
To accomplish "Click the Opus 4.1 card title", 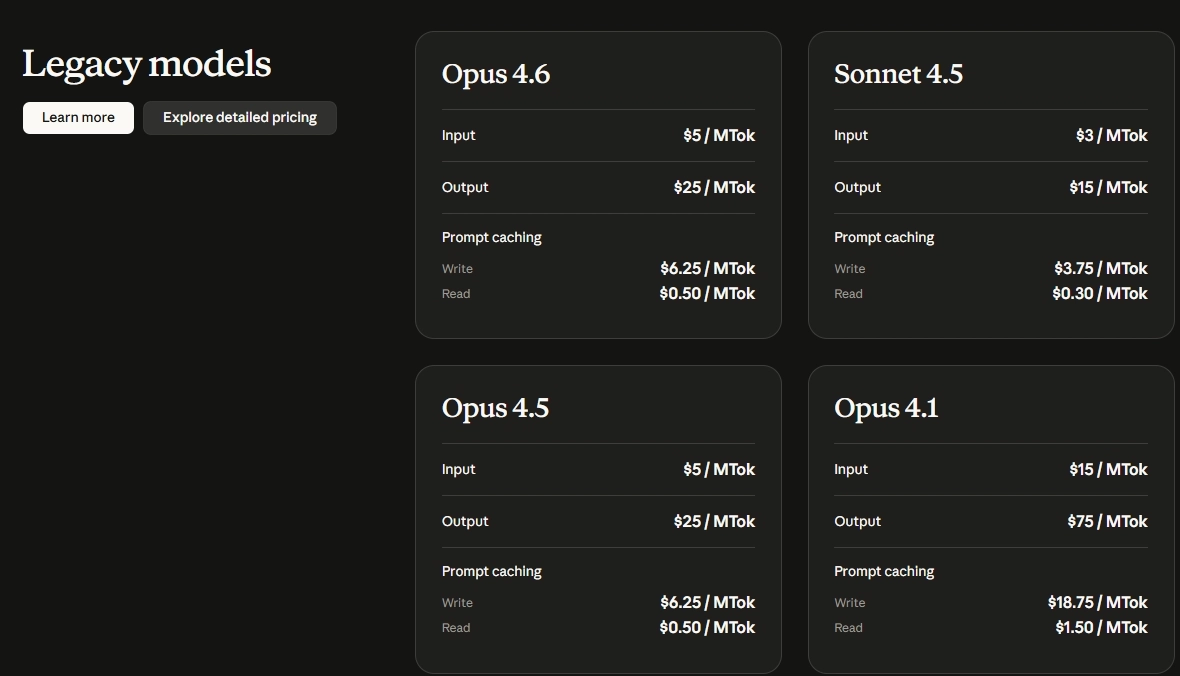I will tap(886, 408).
